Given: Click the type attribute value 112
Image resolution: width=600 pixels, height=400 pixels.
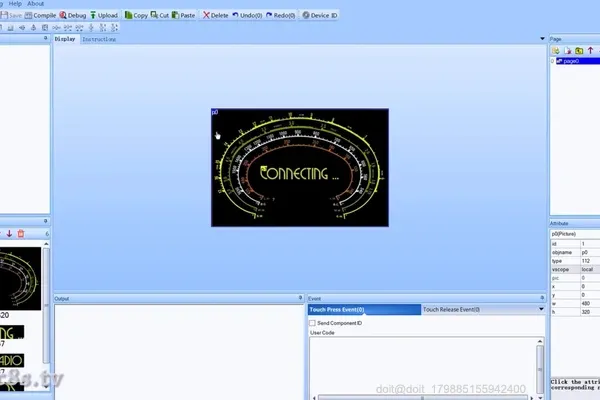Looking at the screenshot, I should tap(590, 261).
